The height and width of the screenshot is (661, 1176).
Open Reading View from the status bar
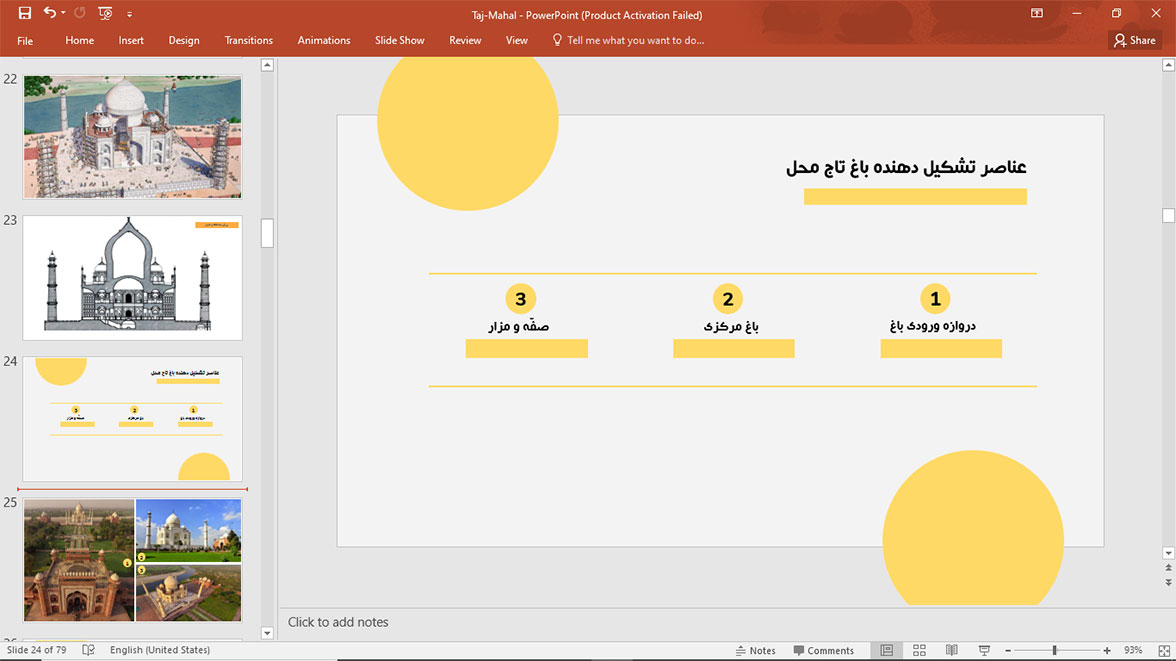coord(952,650)
